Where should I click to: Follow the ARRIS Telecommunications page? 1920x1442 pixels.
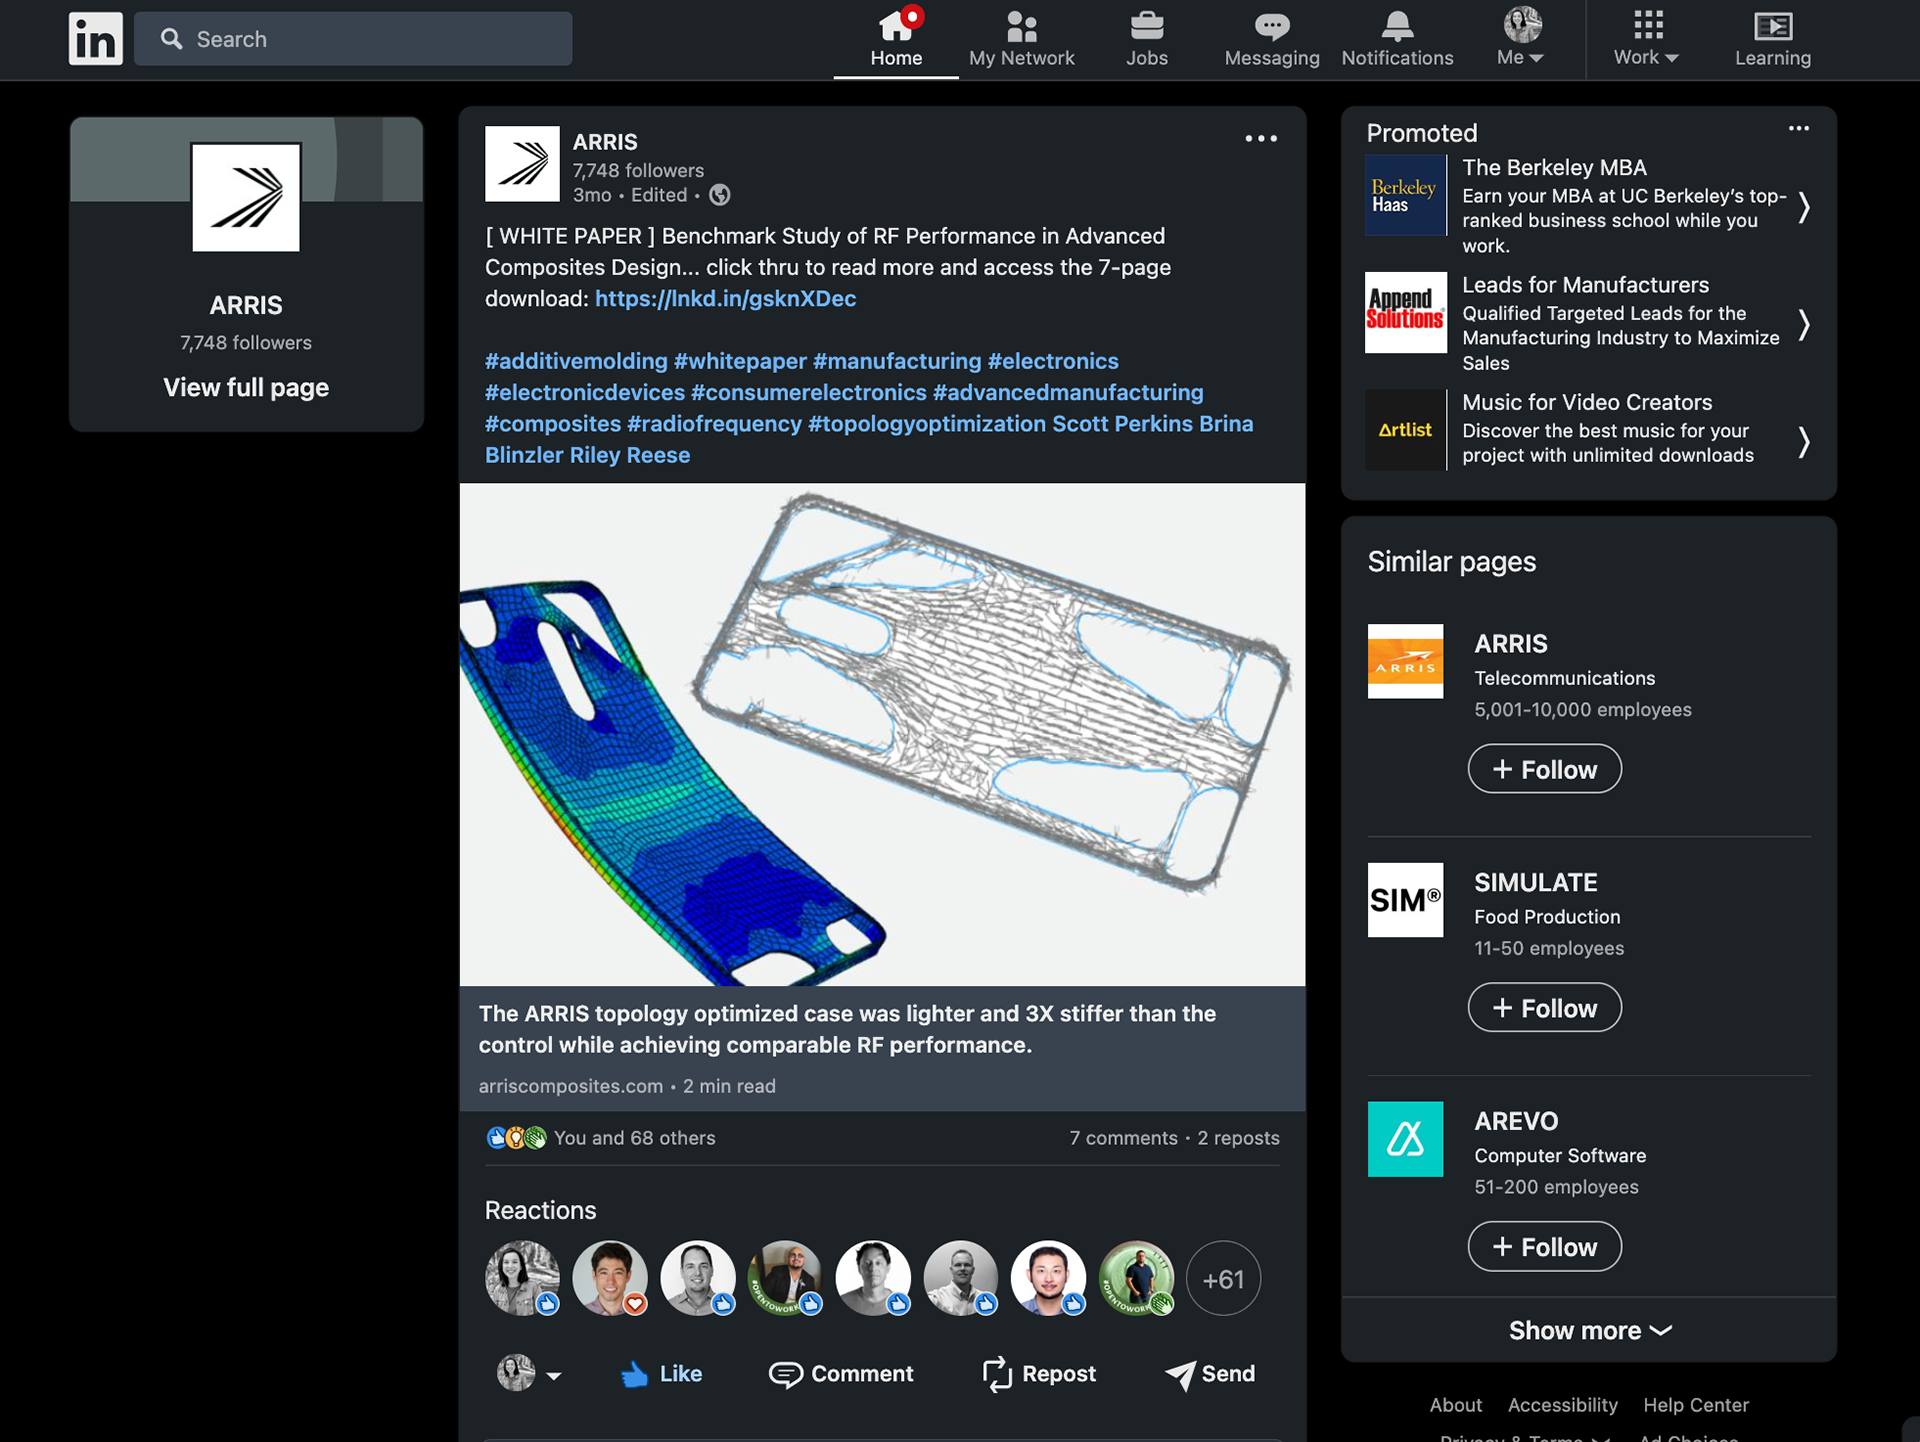pyautogui.click(x=1544, y=769)
